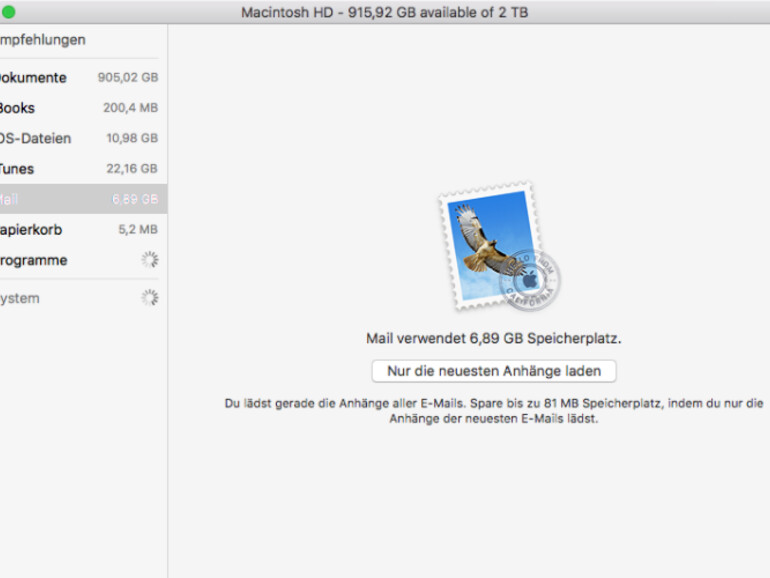The image size is (770, 578).
Task: Click the loading spinner next to System
Action: pyautogui.click(x=150, y=298)
